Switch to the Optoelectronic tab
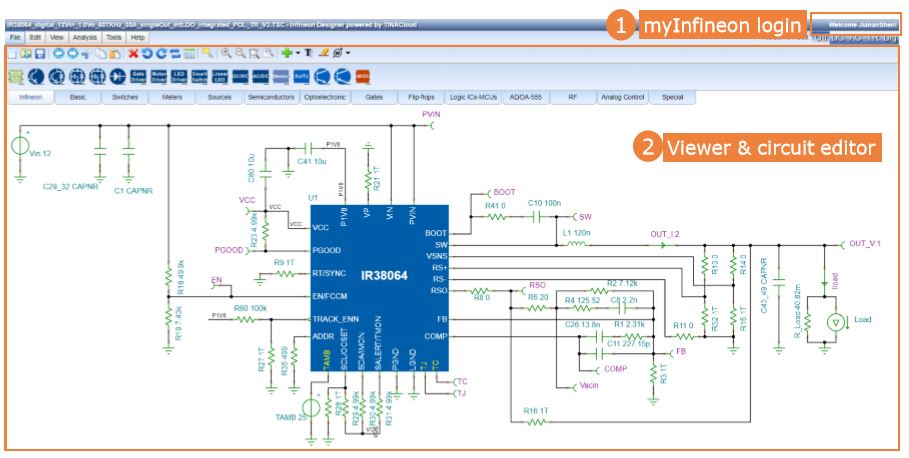 [x=325, y=97]
